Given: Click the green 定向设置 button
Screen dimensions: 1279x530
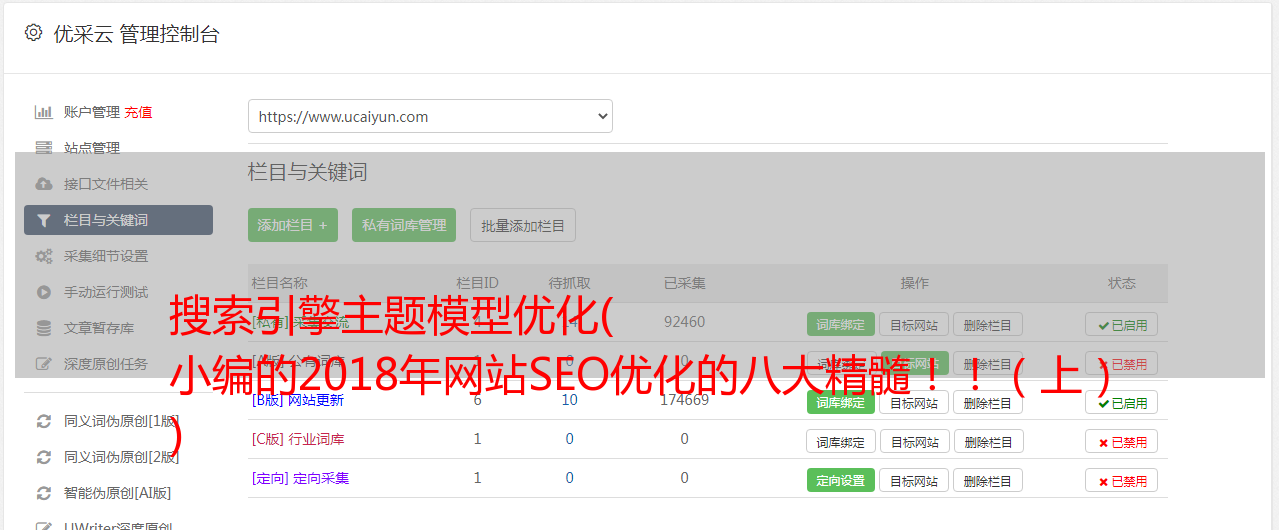Looking at the screenshot, I should pos(841,480).
